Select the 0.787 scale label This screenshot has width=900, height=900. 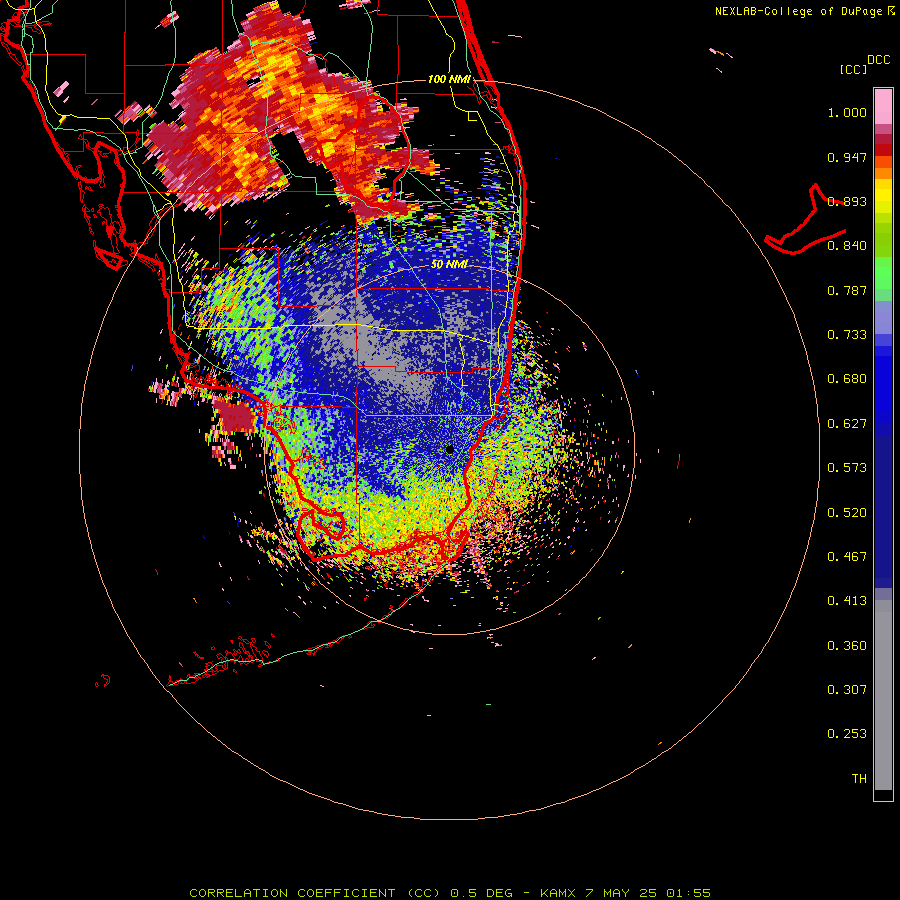tap(847, 290)
